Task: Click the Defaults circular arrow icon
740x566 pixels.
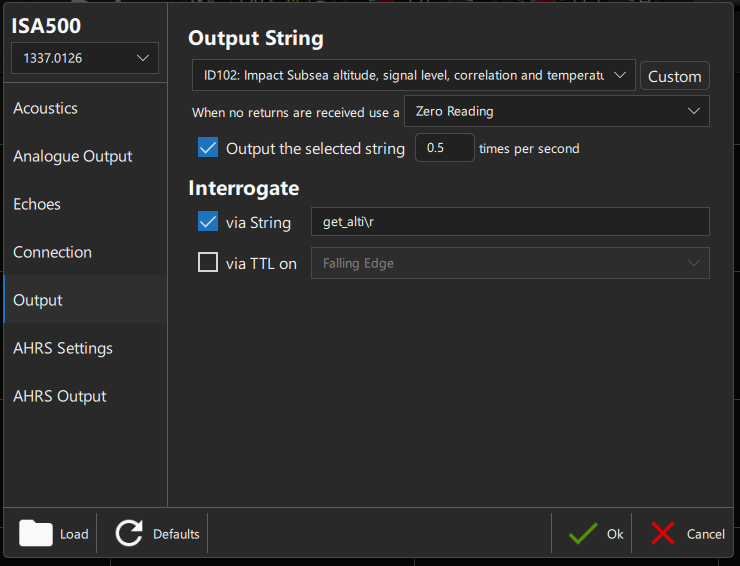Action: tap(129, 534)
